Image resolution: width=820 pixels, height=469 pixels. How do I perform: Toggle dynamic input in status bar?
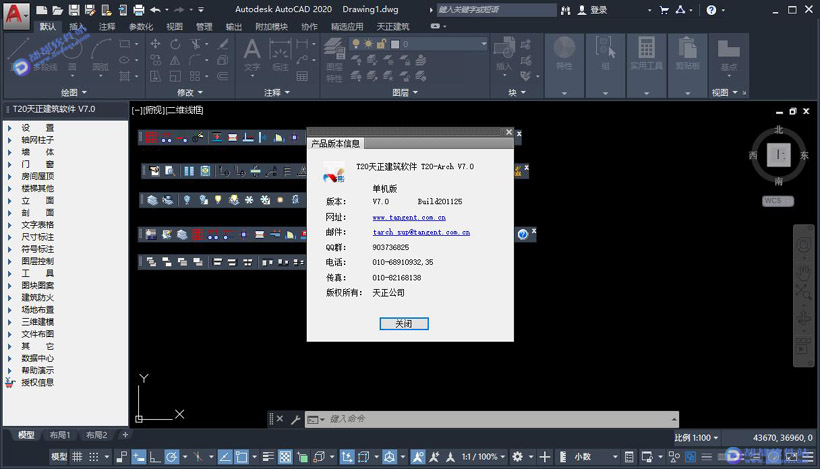click(139, 457)
